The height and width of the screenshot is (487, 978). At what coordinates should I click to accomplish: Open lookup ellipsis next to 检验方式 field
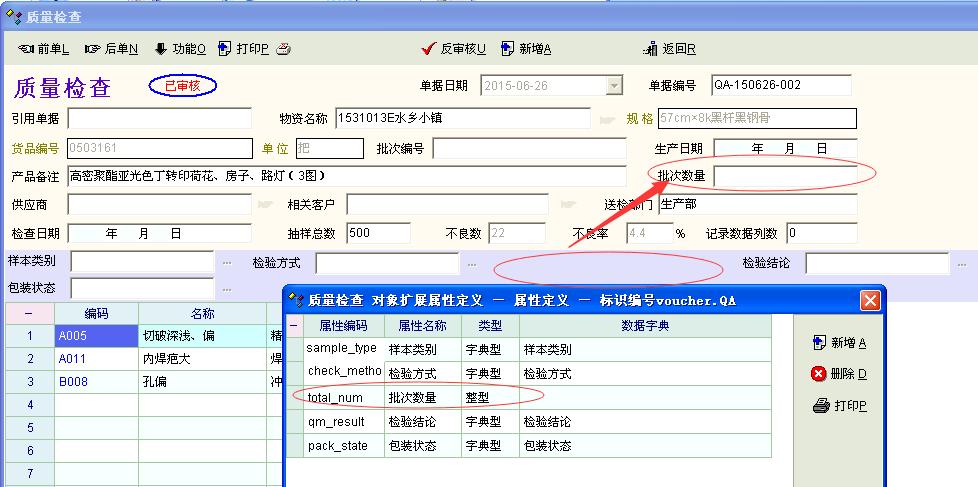pos(471,263)
